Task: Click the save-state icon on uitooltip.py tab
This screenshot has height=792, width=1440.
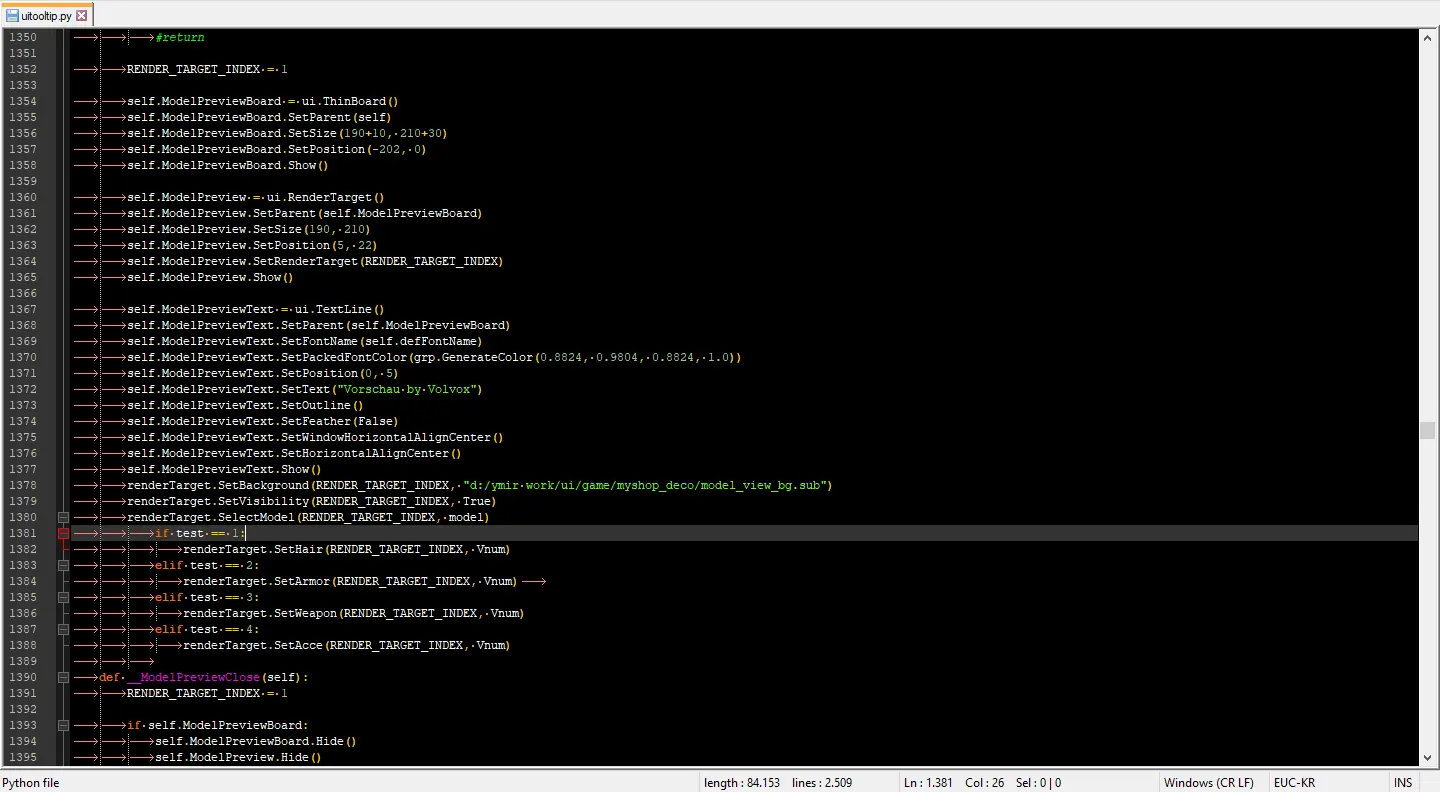Action: (12, 15)
